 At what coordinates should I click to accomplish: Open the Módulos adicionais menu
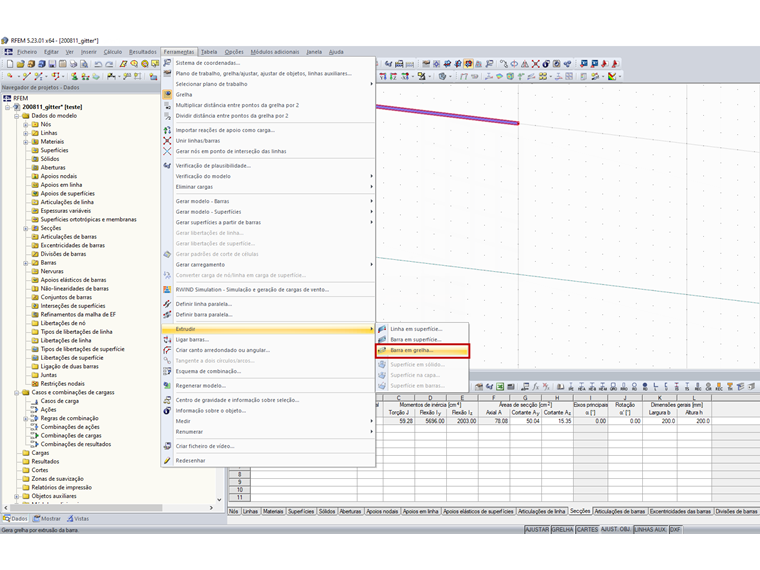[x=274, y=52]
